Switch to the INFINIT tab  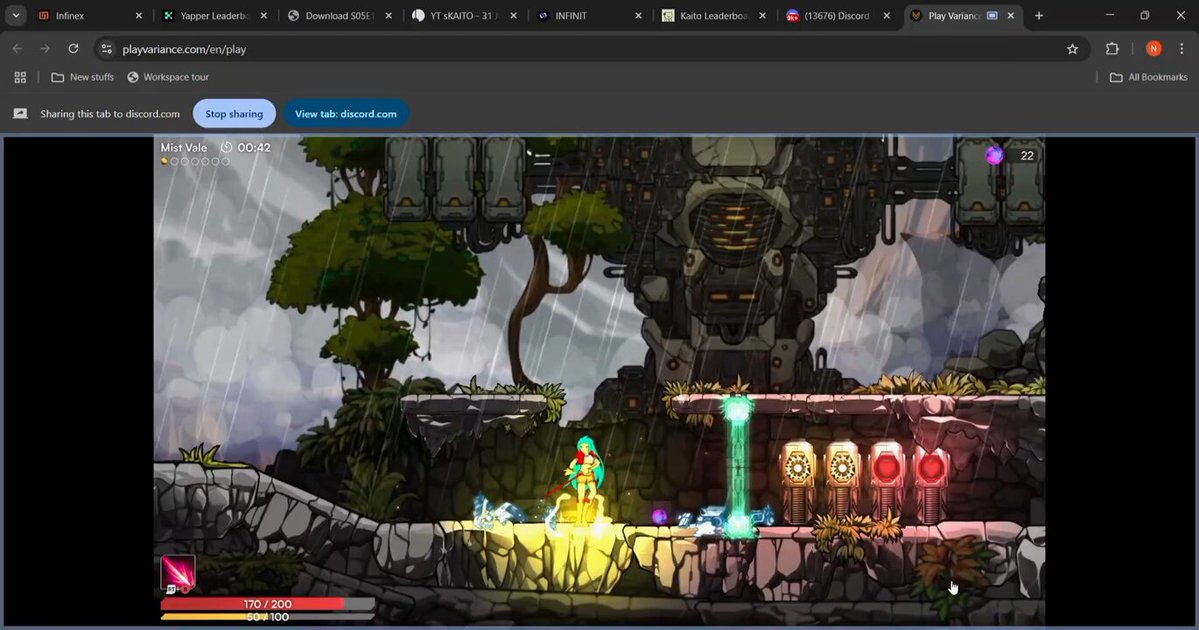click(589, 15)
